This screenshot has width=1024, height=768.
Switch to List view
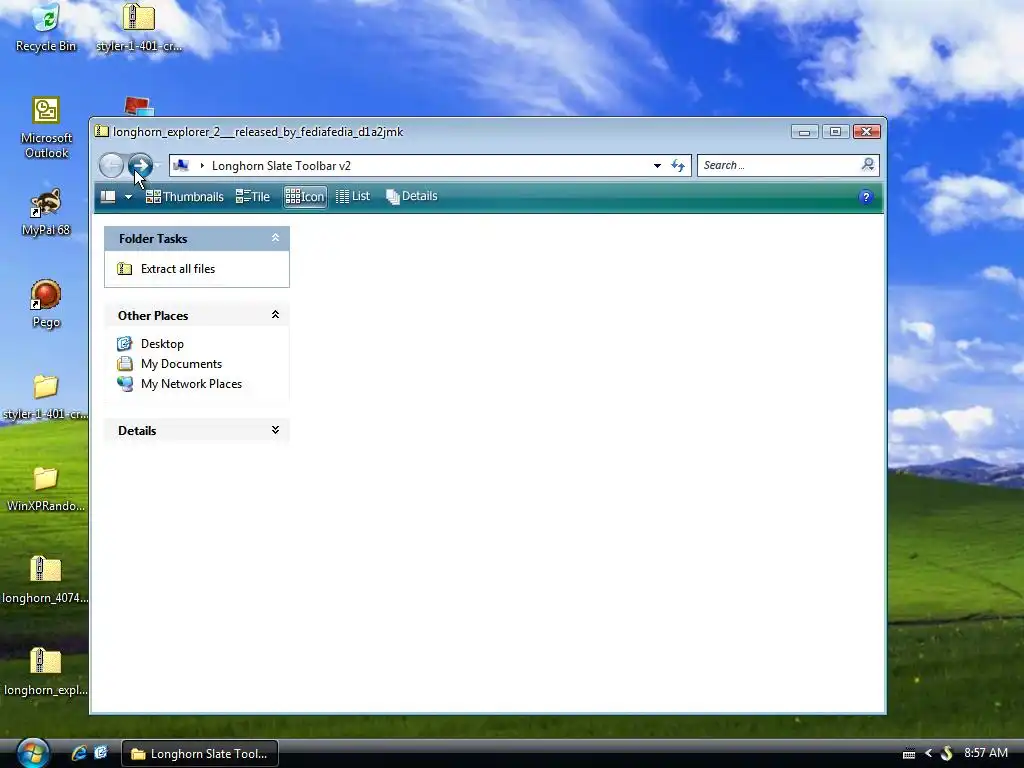[353, 196]
